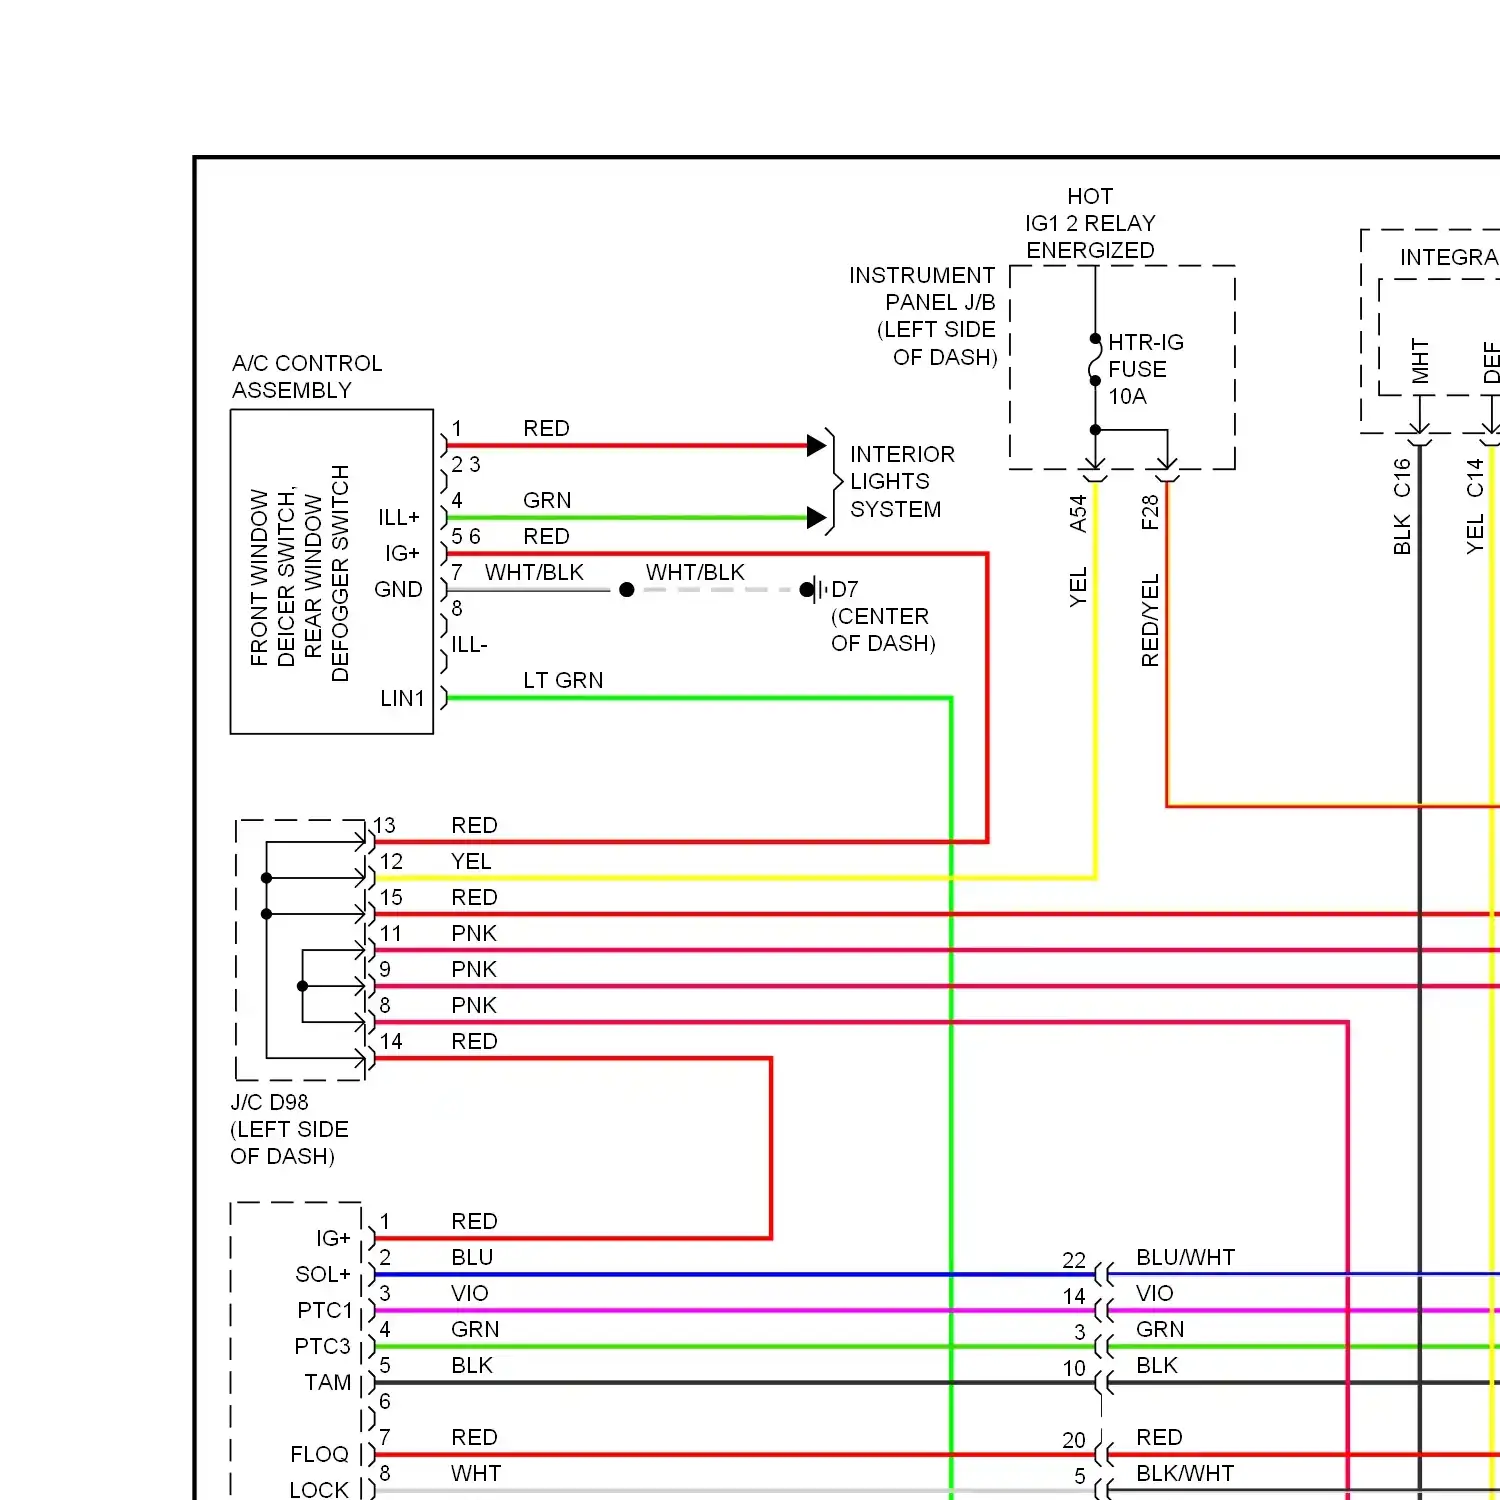Select the PNK label on J/C pin 11
The image size is (1500, 1500).
pos(474,933)
